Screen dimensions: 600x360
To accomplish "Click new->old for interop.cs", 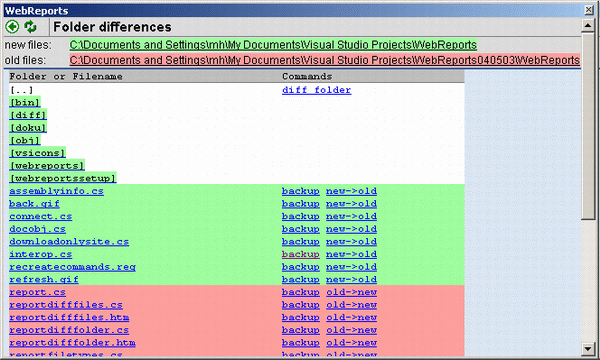I will (351, 254).
